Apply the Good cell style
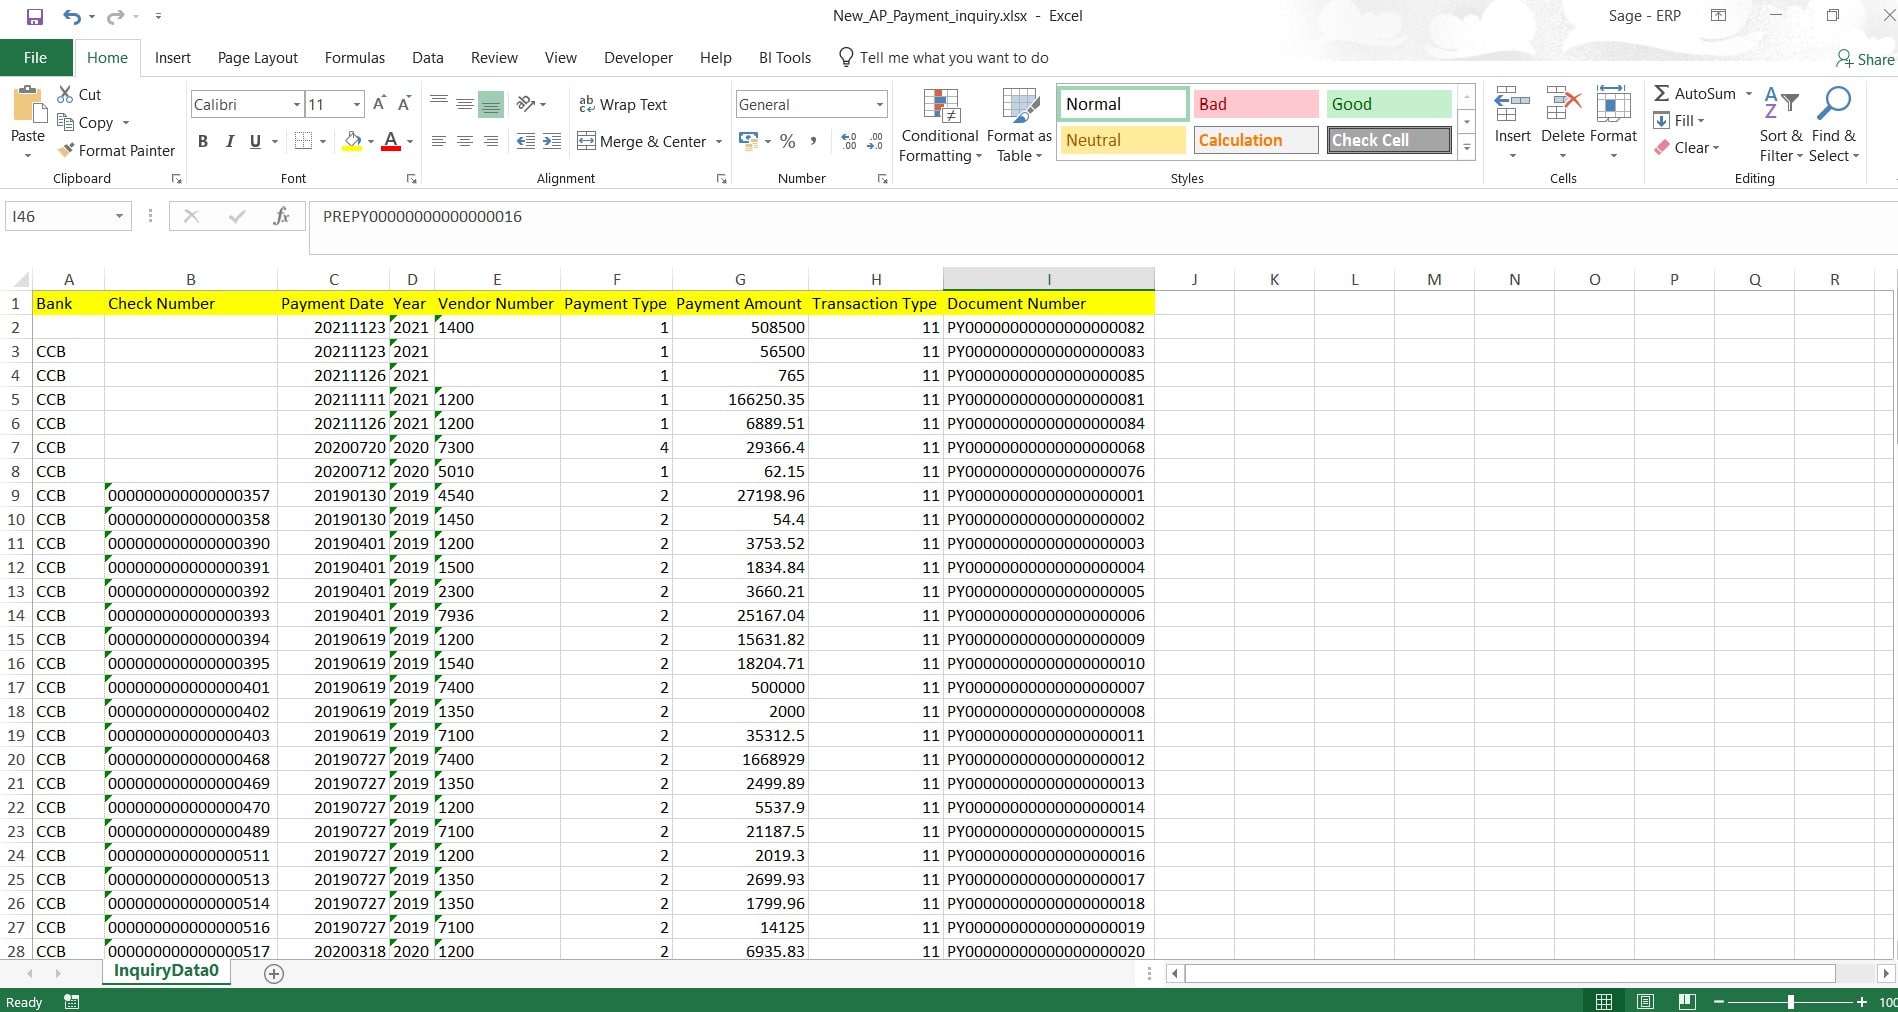The width and height of the screenshot is (1898, 1012). pos(1389,104)
